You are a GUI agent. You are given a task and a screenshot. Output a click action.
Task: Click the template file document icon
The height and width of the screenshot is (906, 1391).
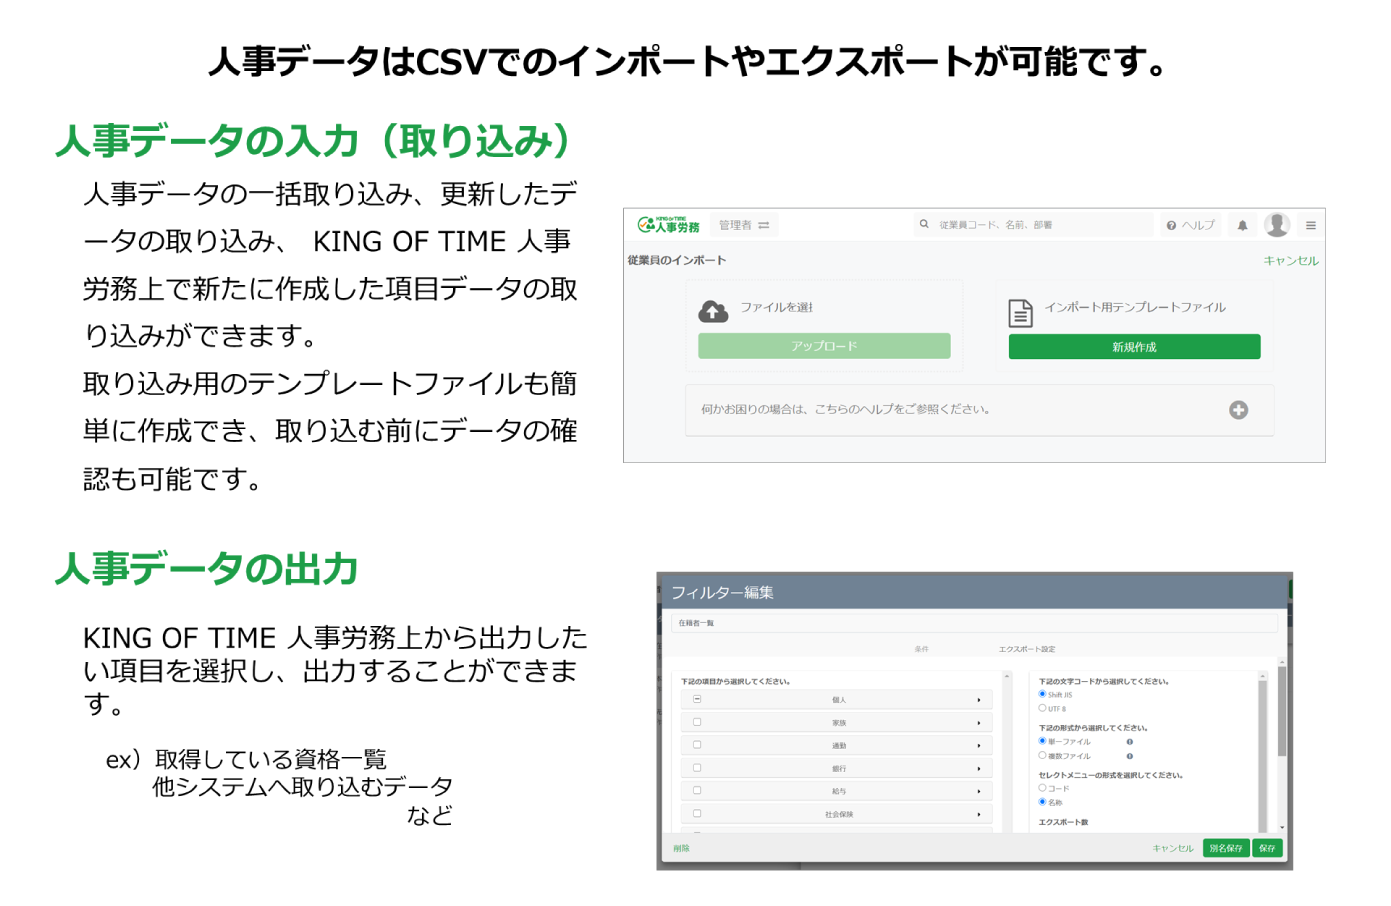tap(1020, 313)
